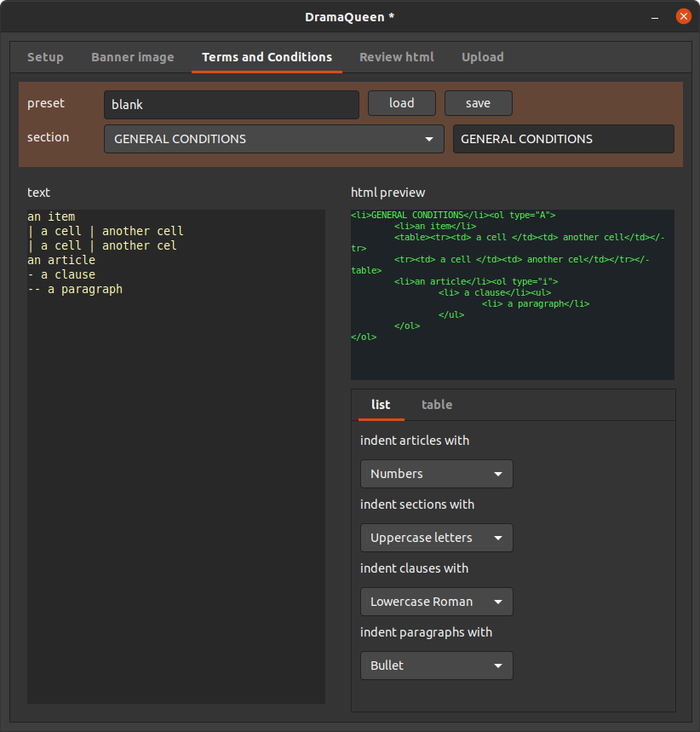700x732 pixels.
Task: Select the list sub-tab
Action: pos(381,404)
